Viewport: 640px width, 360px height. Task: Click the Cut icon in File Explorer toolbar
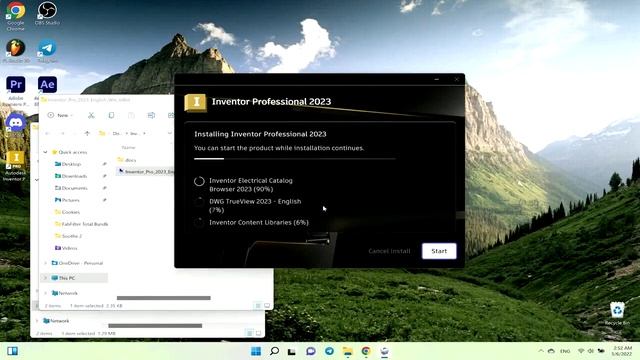coord(91,116)
